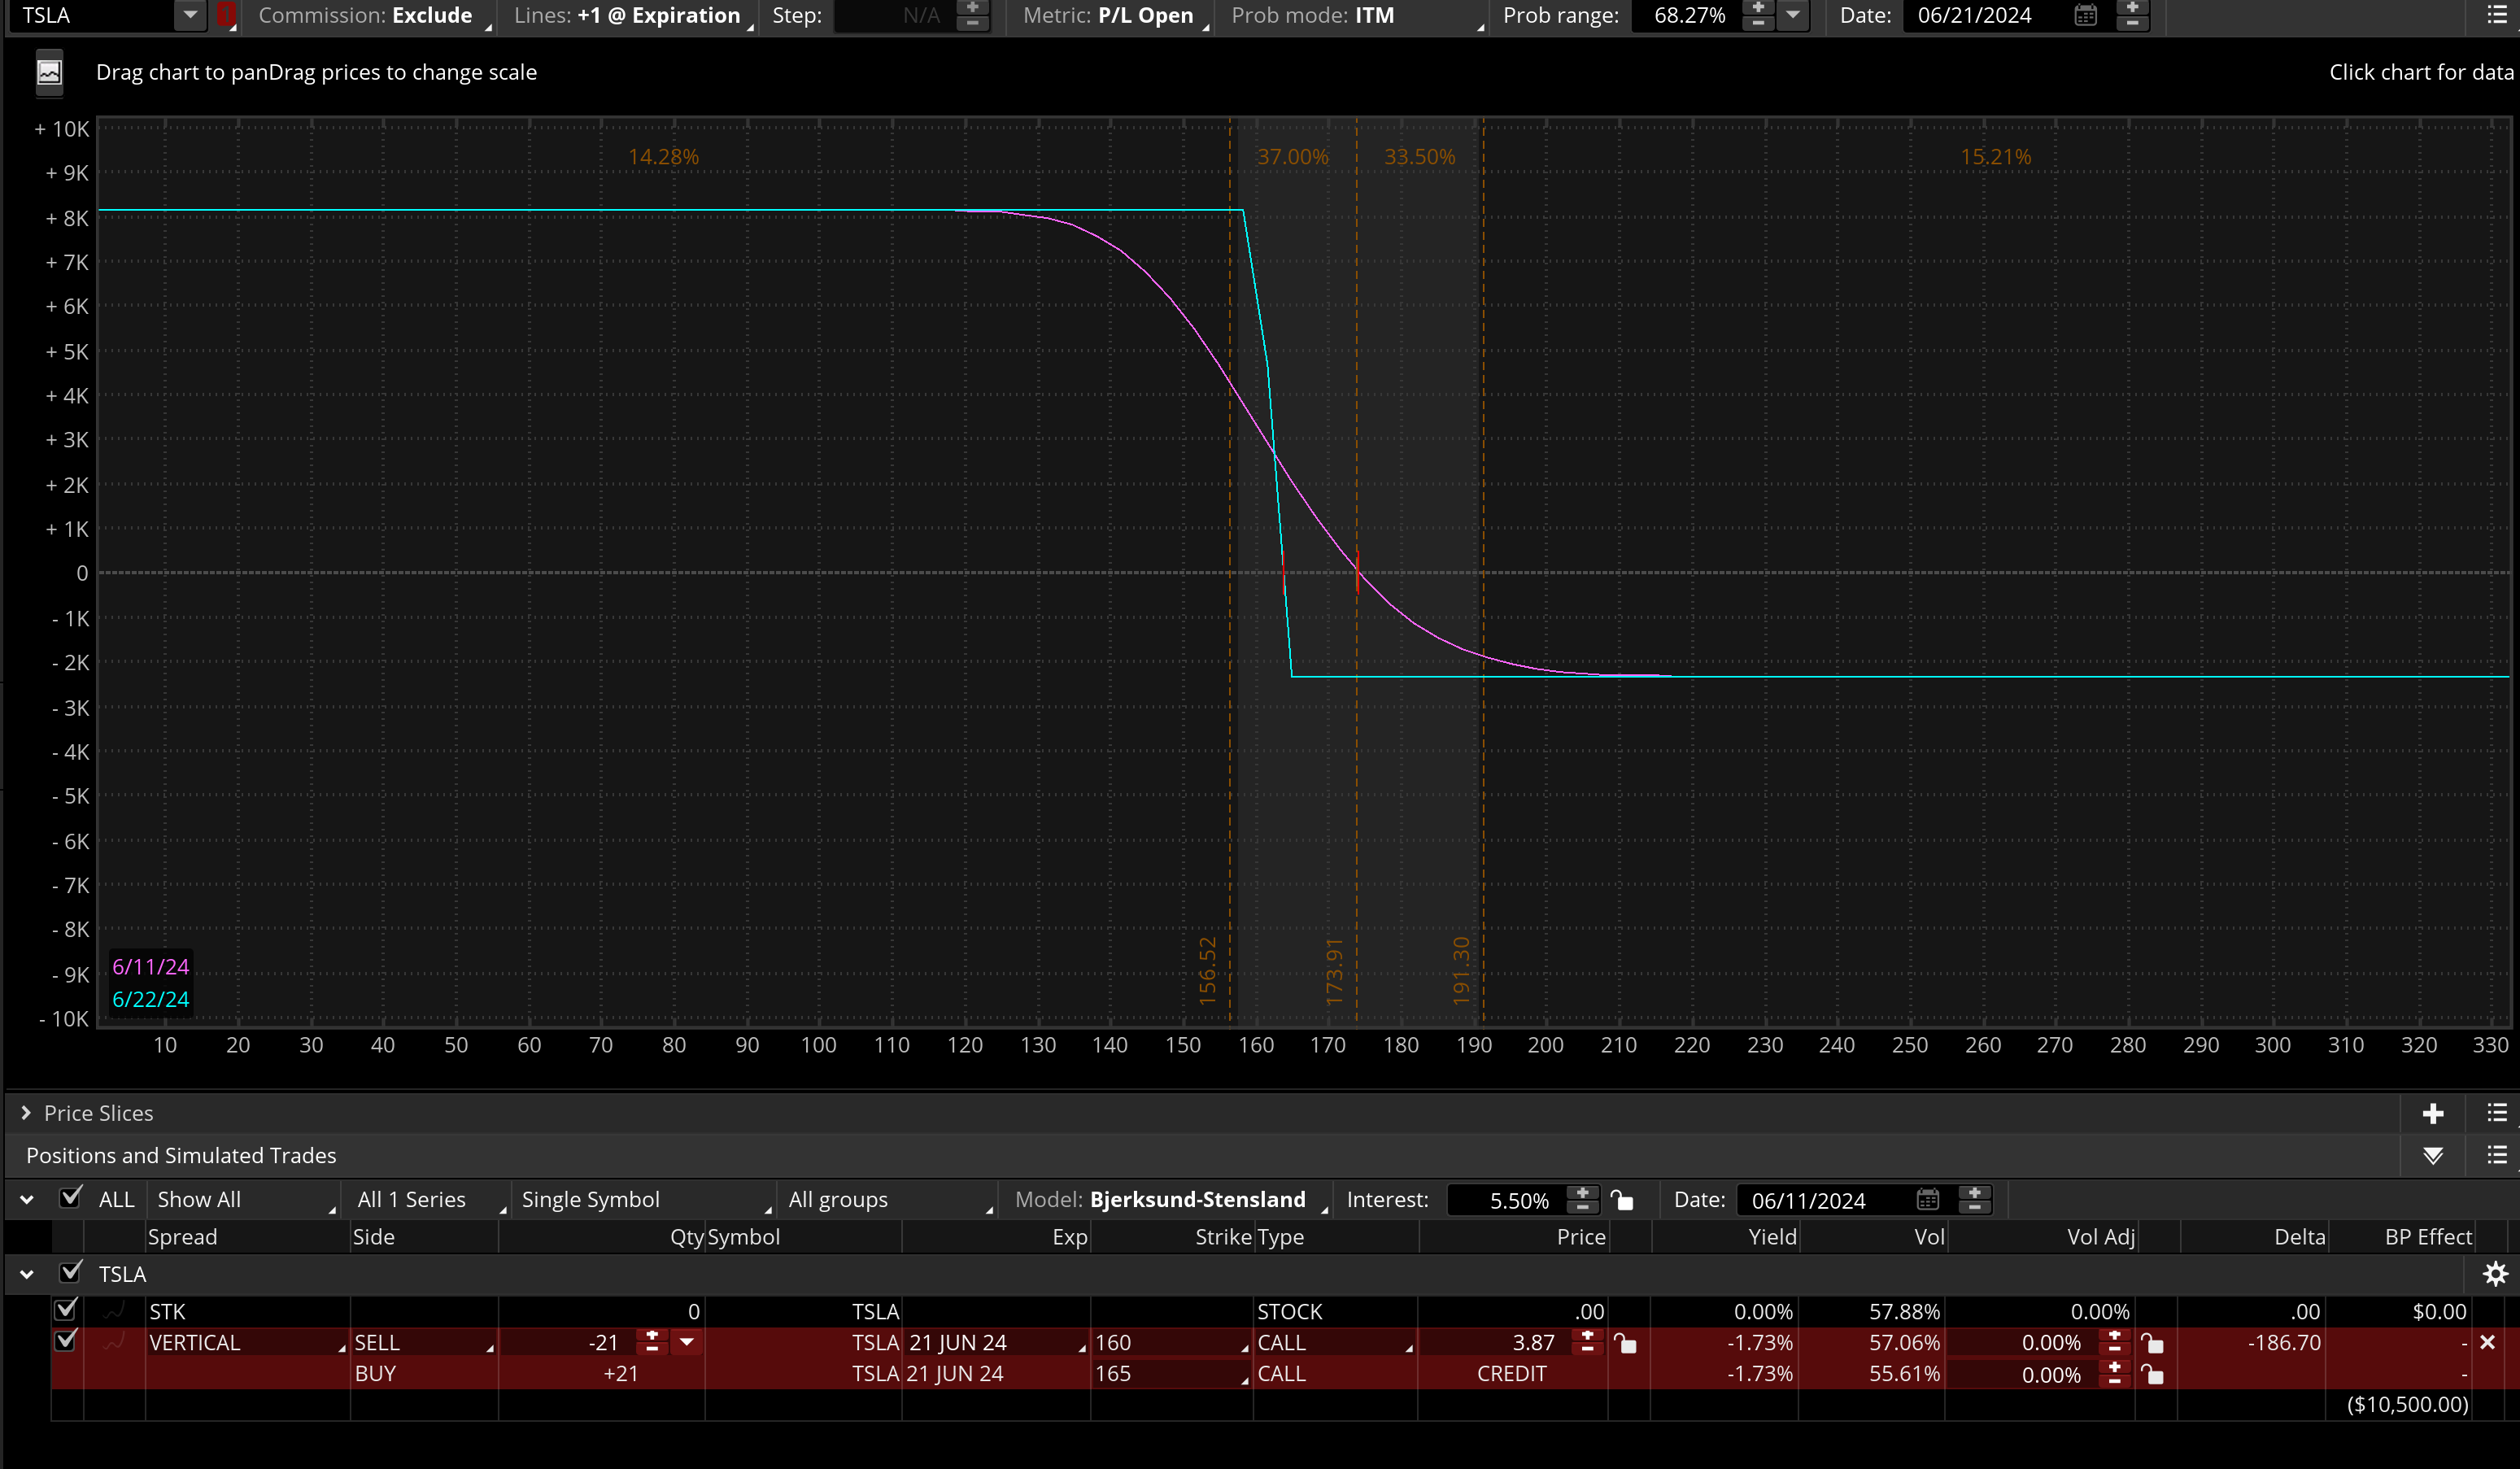Toggle Vol Adj lock on SELL row
This screenshot has height=1469, width=2520.
pyautogui.click(x=2152, y=1343)
